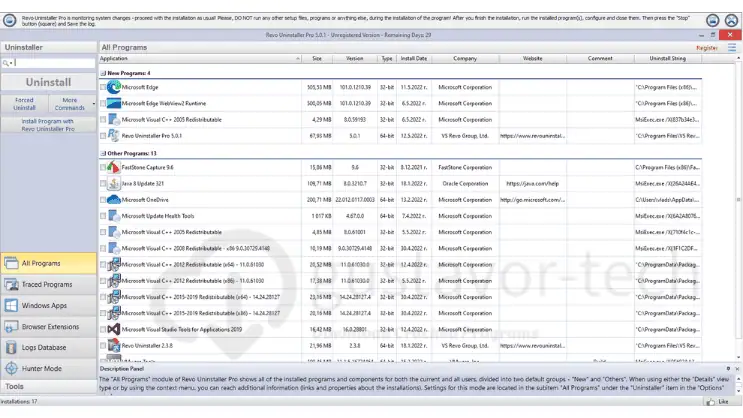Tick the checkbox for FastStone Capture 9.6

tap(103, 167)
